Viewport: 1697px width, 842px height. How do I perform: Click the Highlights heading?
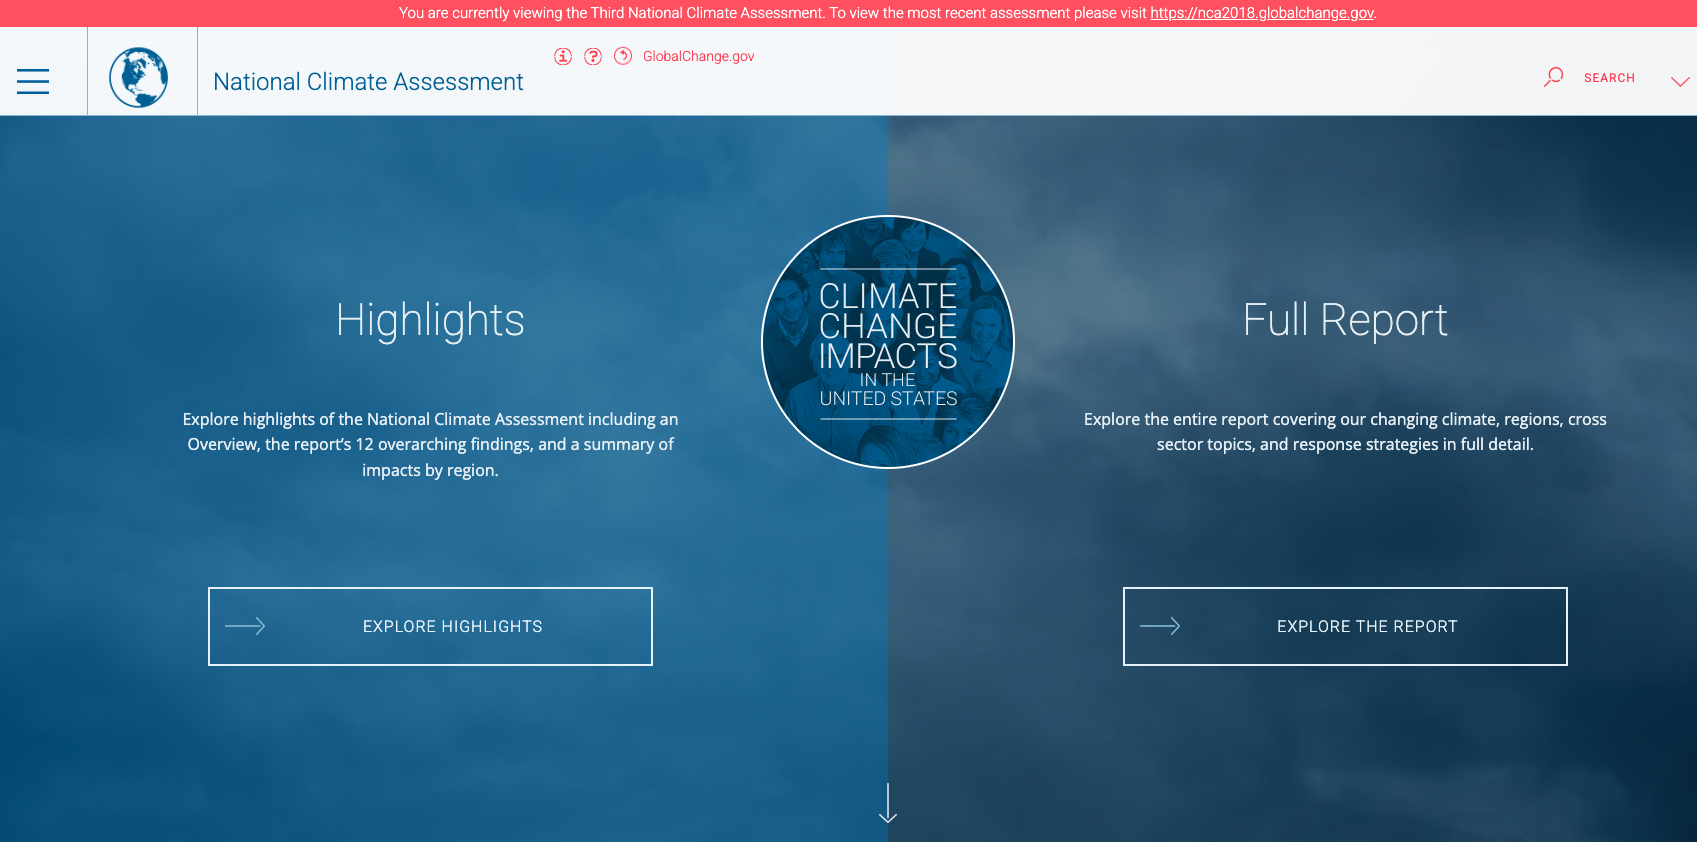[430, 320]
